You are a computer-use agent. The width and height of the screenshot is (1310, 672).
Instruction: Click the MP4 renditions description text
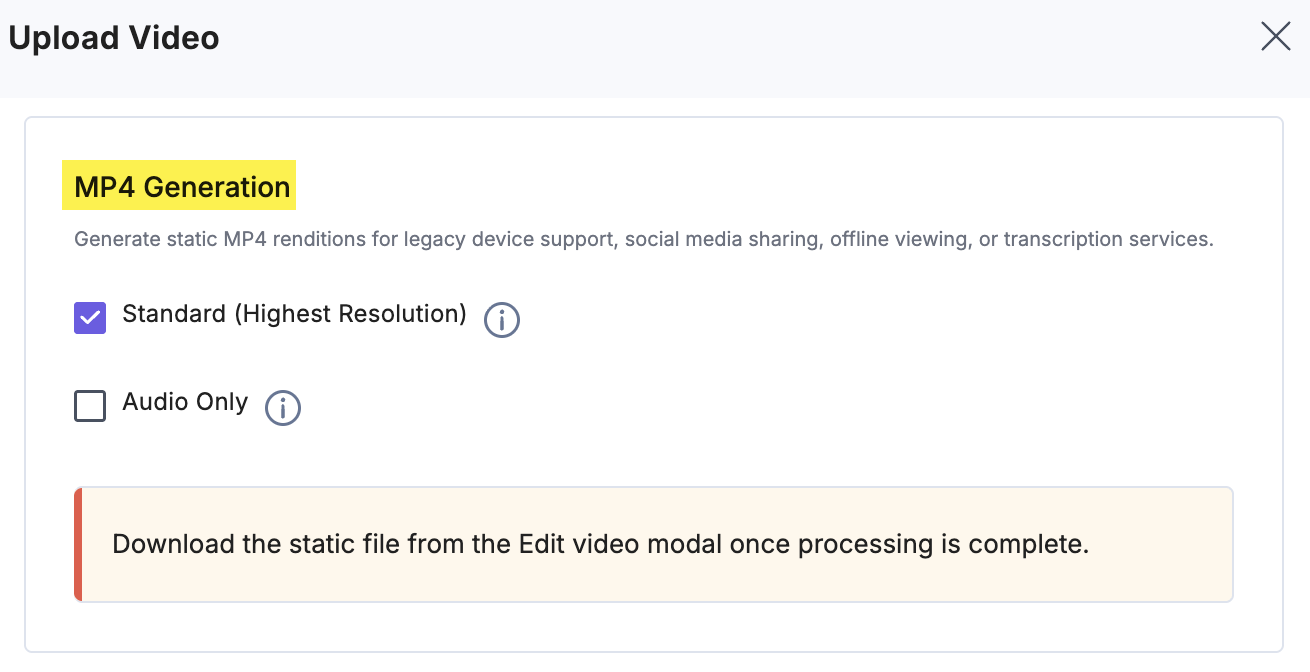coord(643,239)
